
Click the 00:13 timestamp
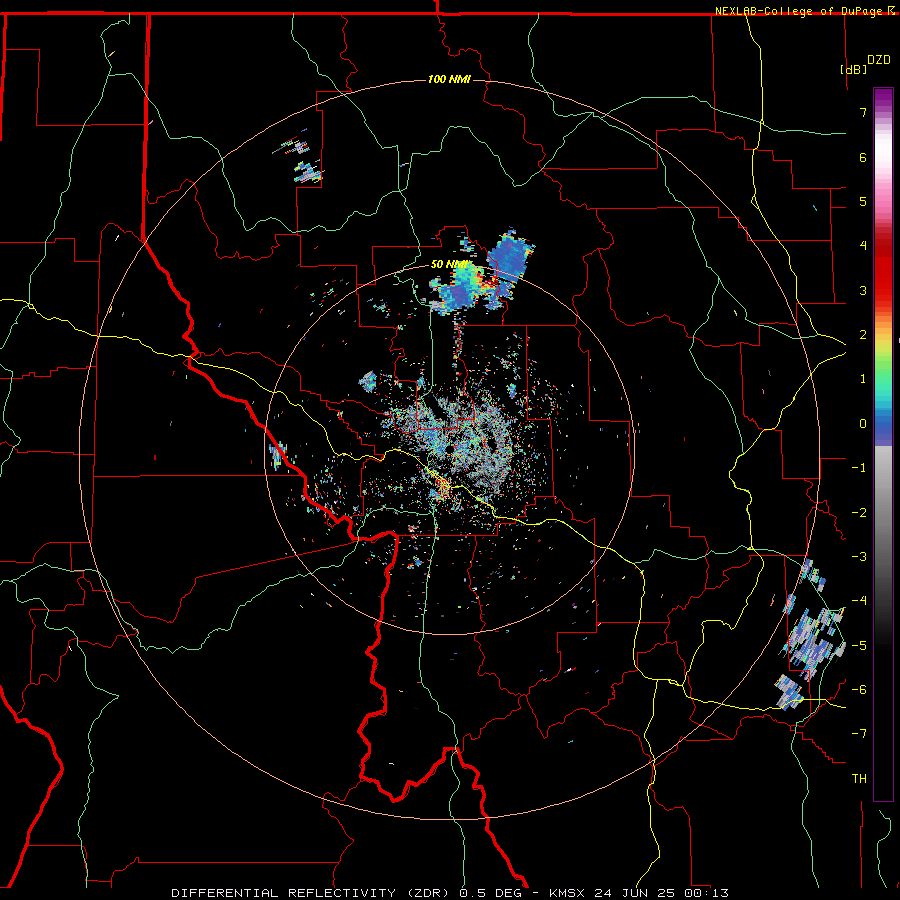(705, 893)
